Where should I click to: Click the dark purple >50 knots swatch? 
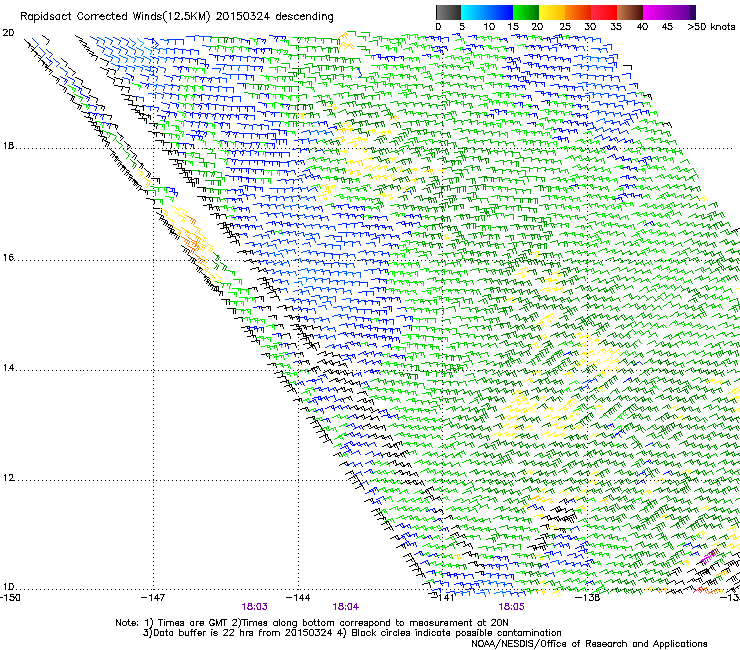point(693,12)
